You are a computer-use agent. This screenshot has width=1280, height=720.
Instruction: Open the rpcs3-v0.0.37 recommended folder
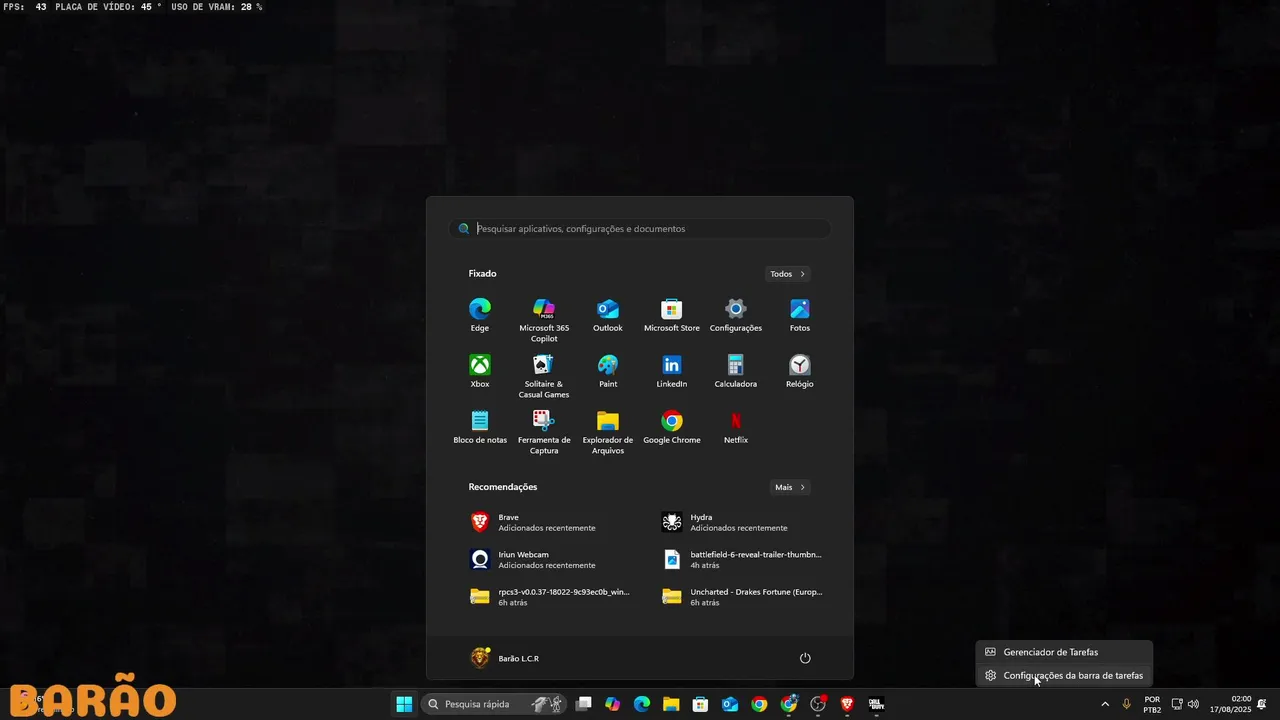click(549, 597)
